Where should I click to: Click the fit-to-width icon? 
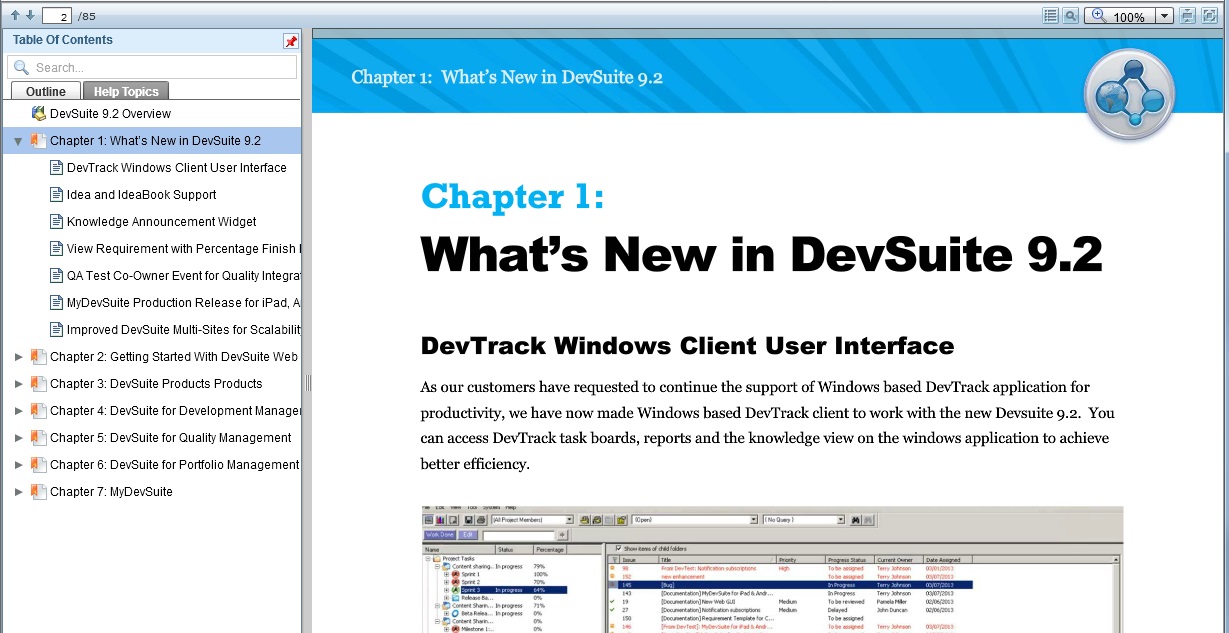tap(1187, 15)
